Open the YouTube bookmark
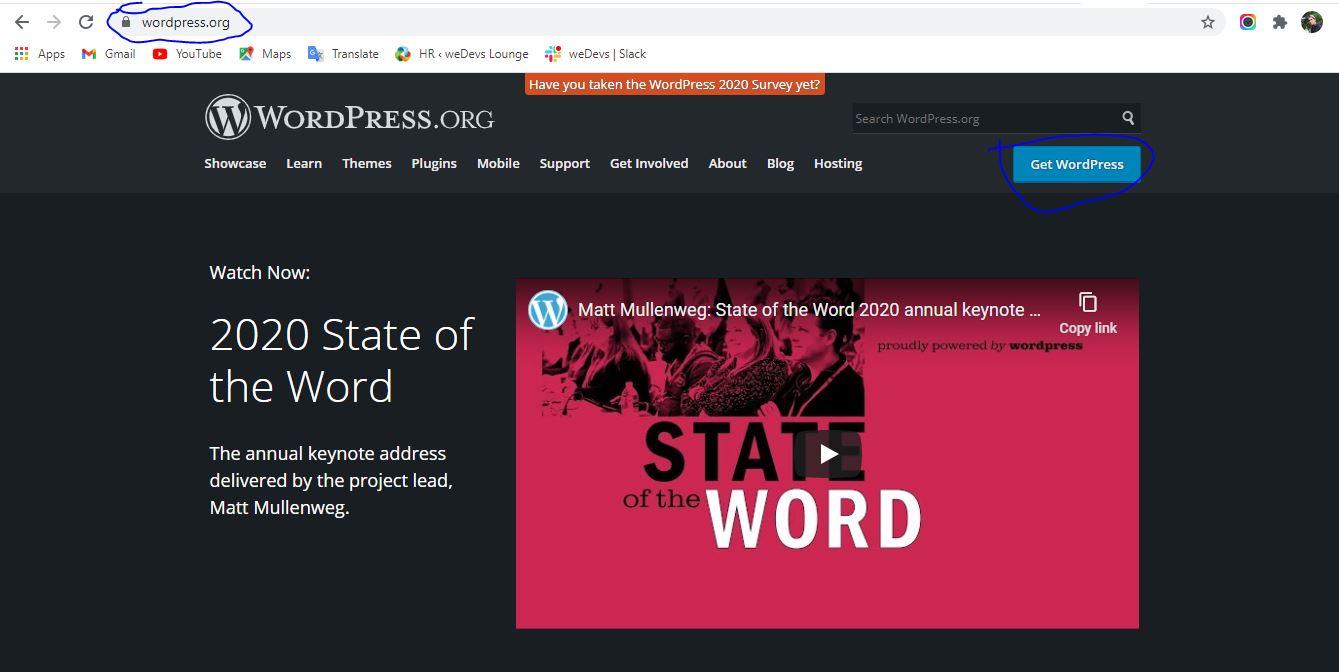Image resolution: width=1339 pixels, height=672 pixels. click(x=187, y=54)
